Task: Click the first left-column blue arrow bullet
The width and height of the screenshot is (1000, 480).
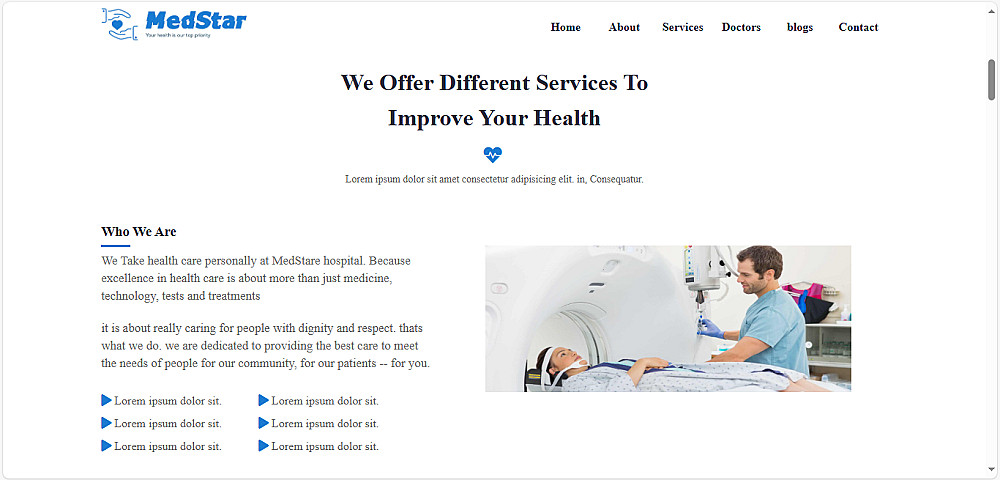Action: pyautogui.click(x=107, y=400)
